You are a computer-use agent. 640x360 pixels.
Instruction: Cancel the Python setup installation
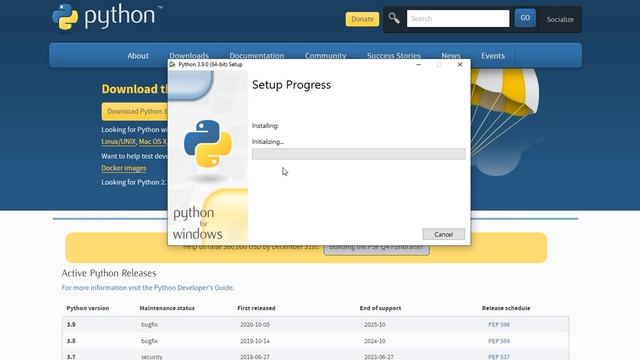click(444, 234)
